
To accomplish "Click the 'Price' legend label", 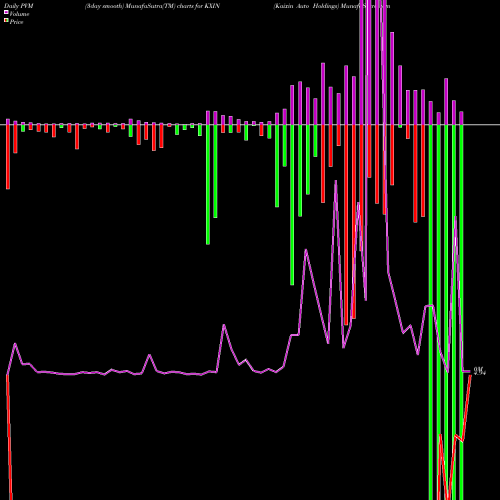I will click(16, 22).
